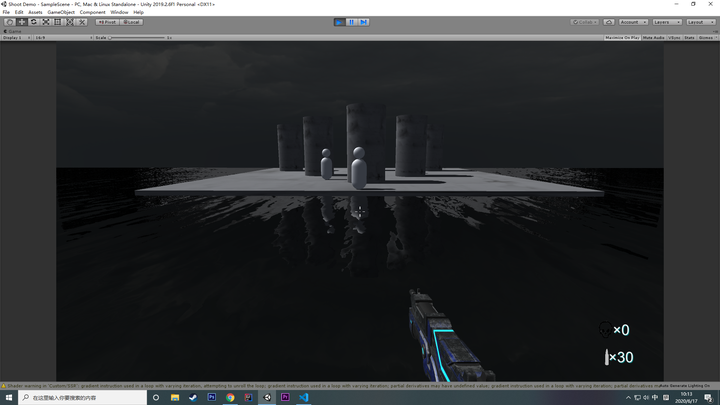Open the cloud Services icon

coord(609,22)
